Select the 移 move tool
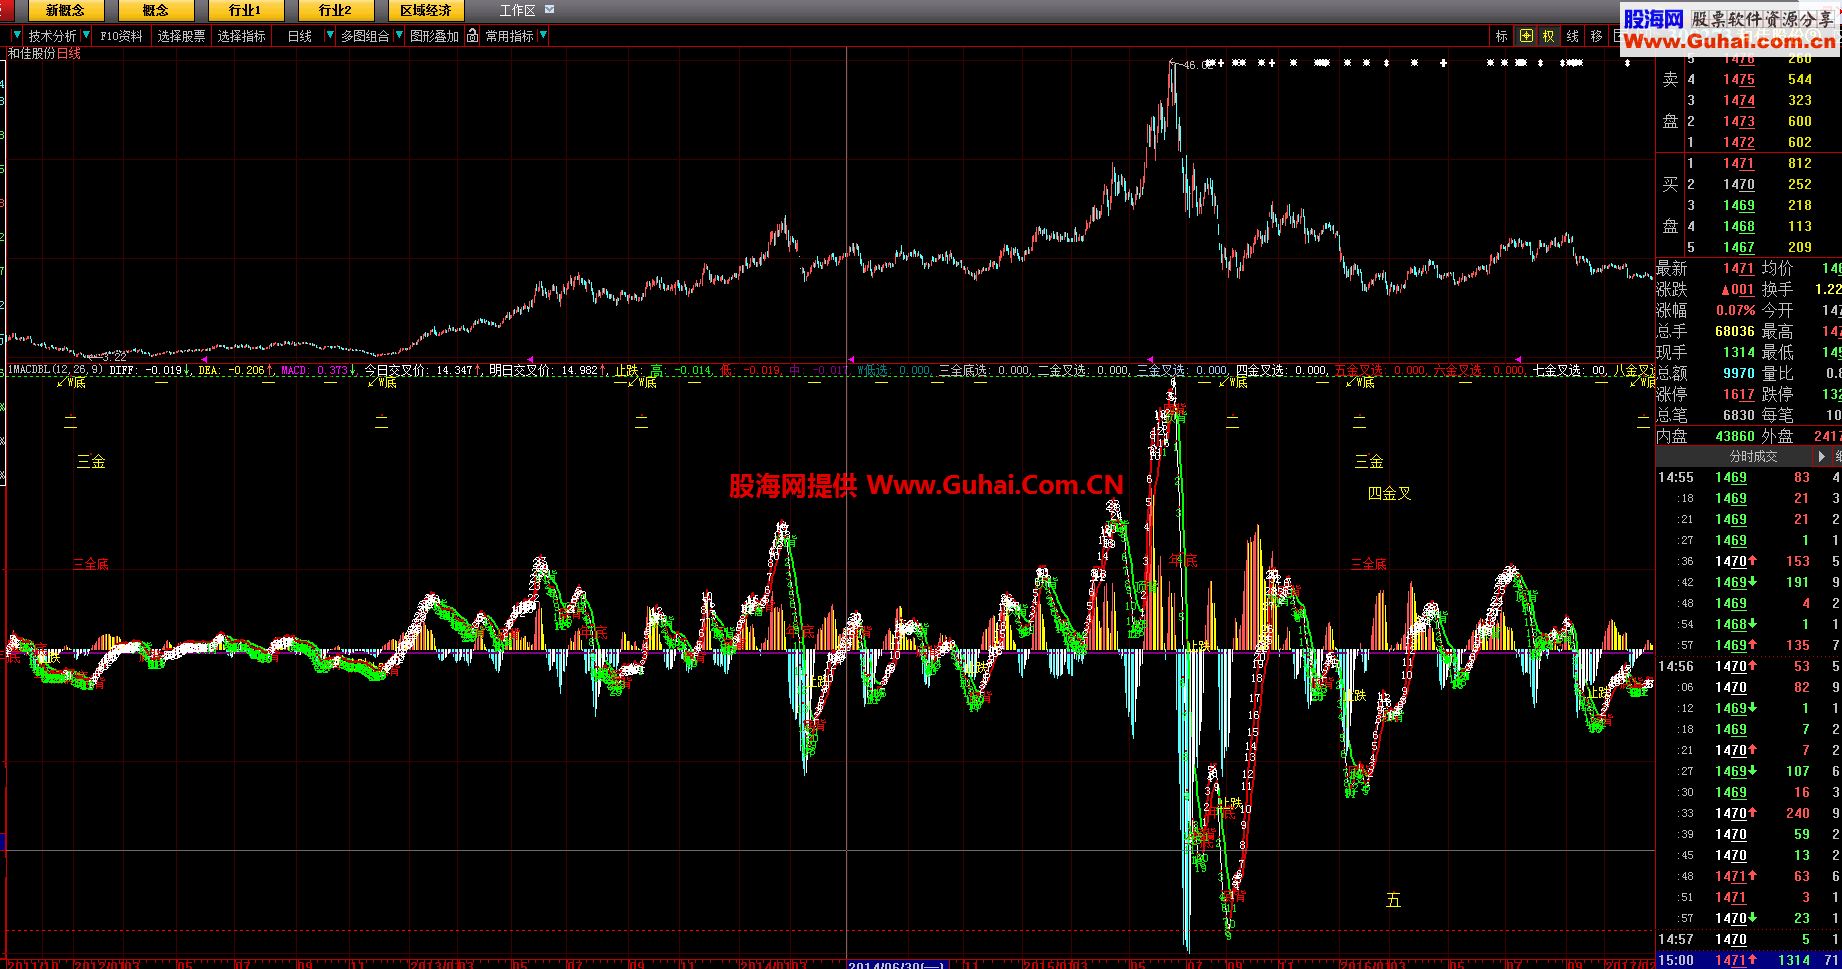The image size is (1842, 969). [1596, 36]
